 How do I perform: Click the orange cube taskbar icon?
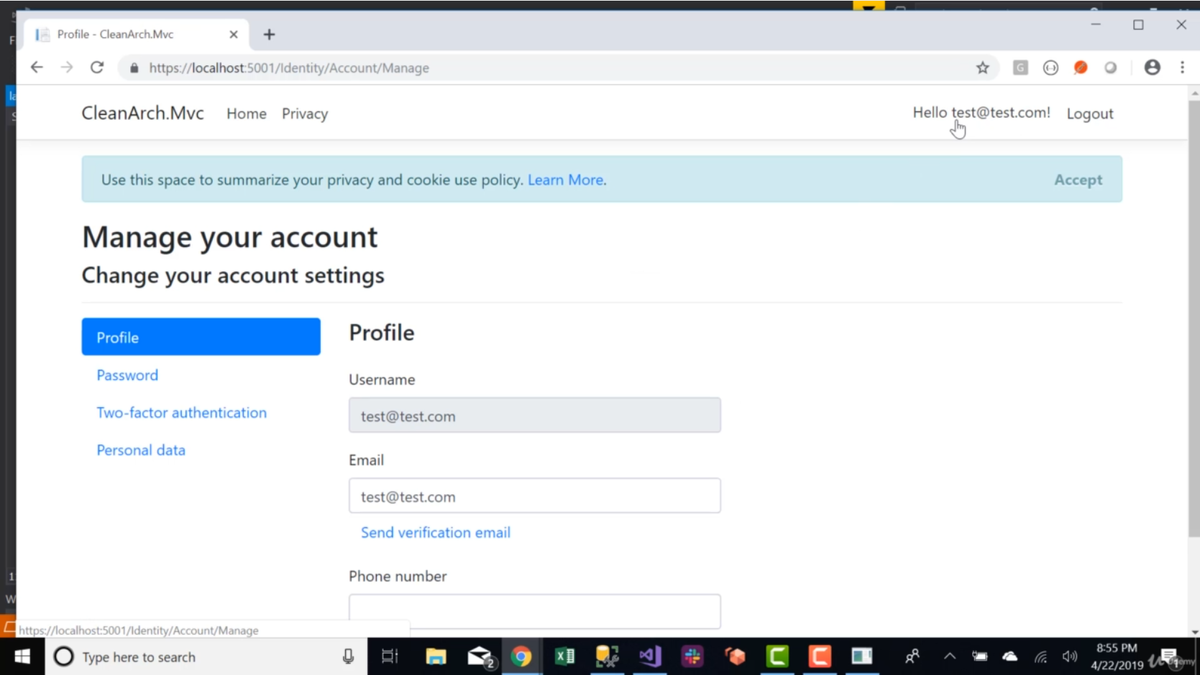(736, 657)
